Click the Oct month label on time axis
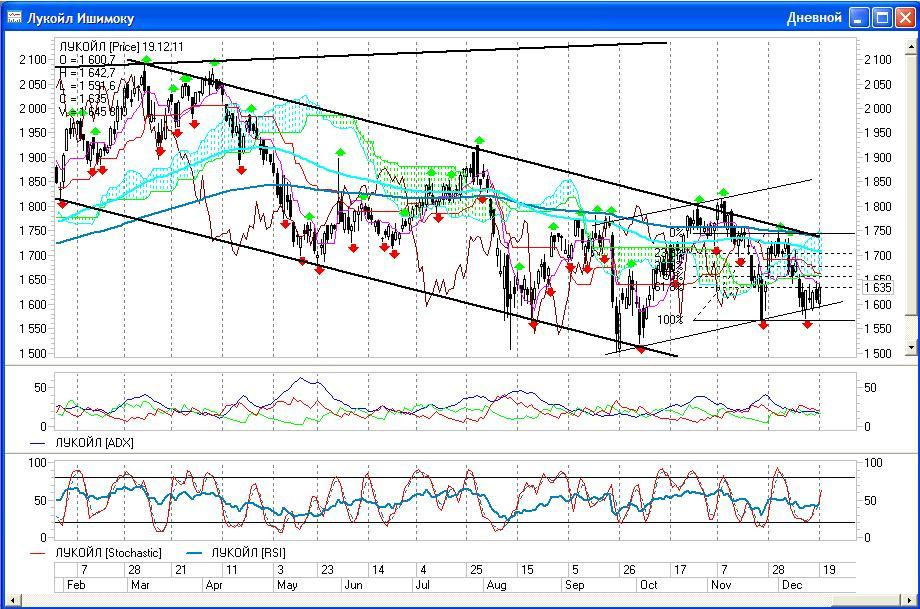This screenshot has width=920, height=609. (648, 585)
